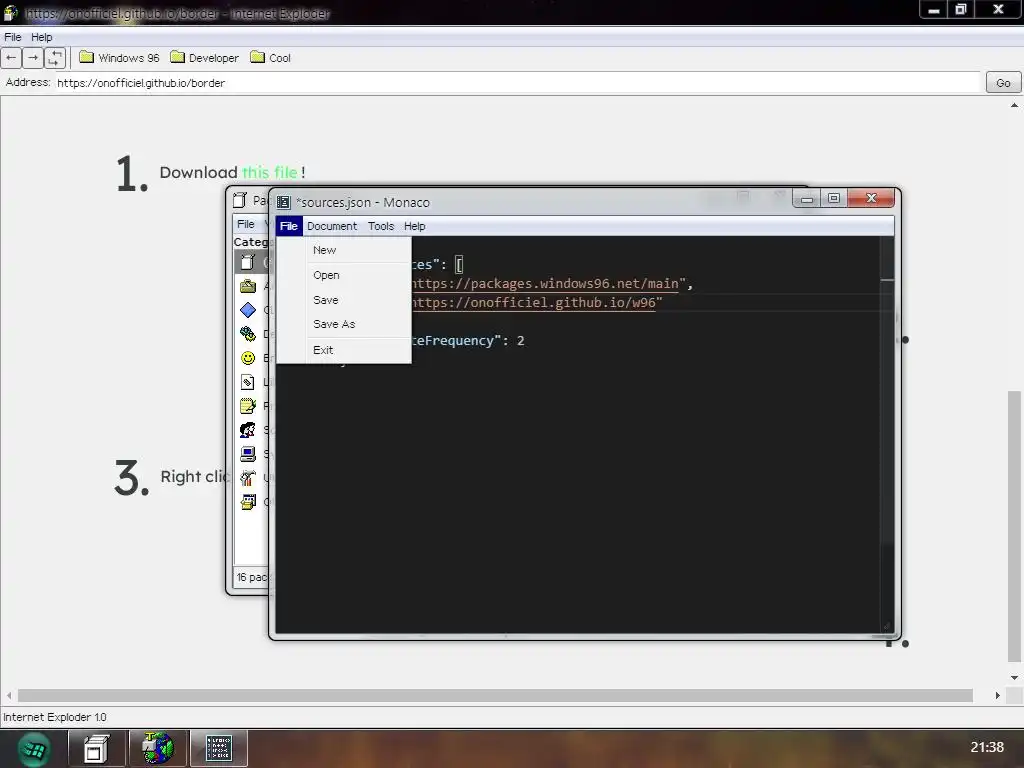Image resolution: width=1024 pixels, height=768 pixels.
Task: Select the tools category icon in Package Manager
Action: [248, 478]
